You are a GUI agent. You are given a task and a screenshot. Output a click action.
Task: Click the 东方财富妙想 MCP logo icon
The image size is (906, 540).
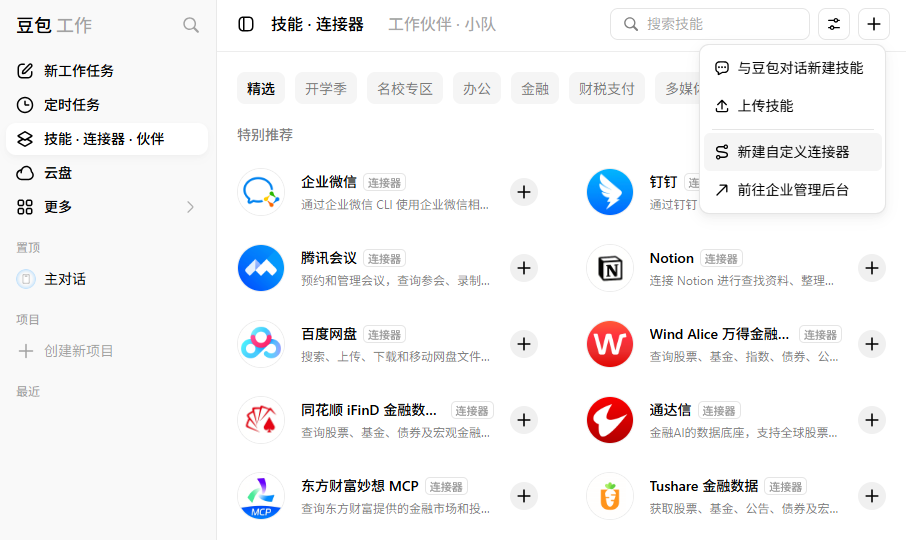pos(261,496)
